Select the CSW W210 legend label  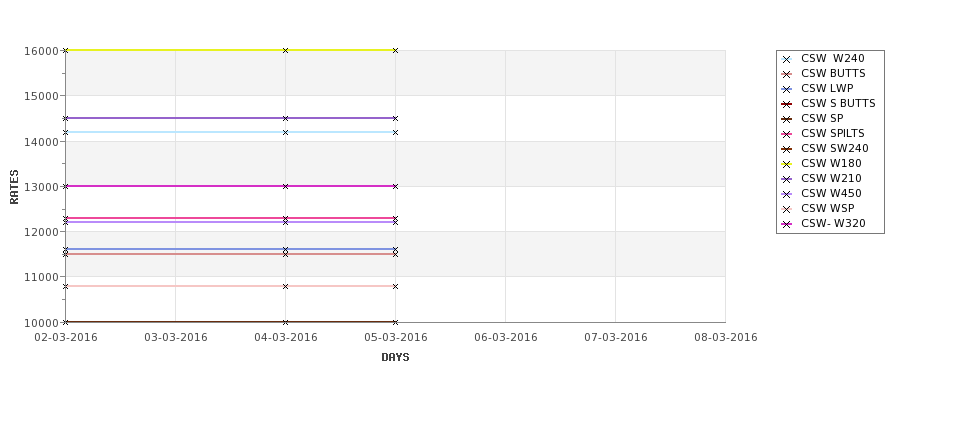[x=831, y=178]
